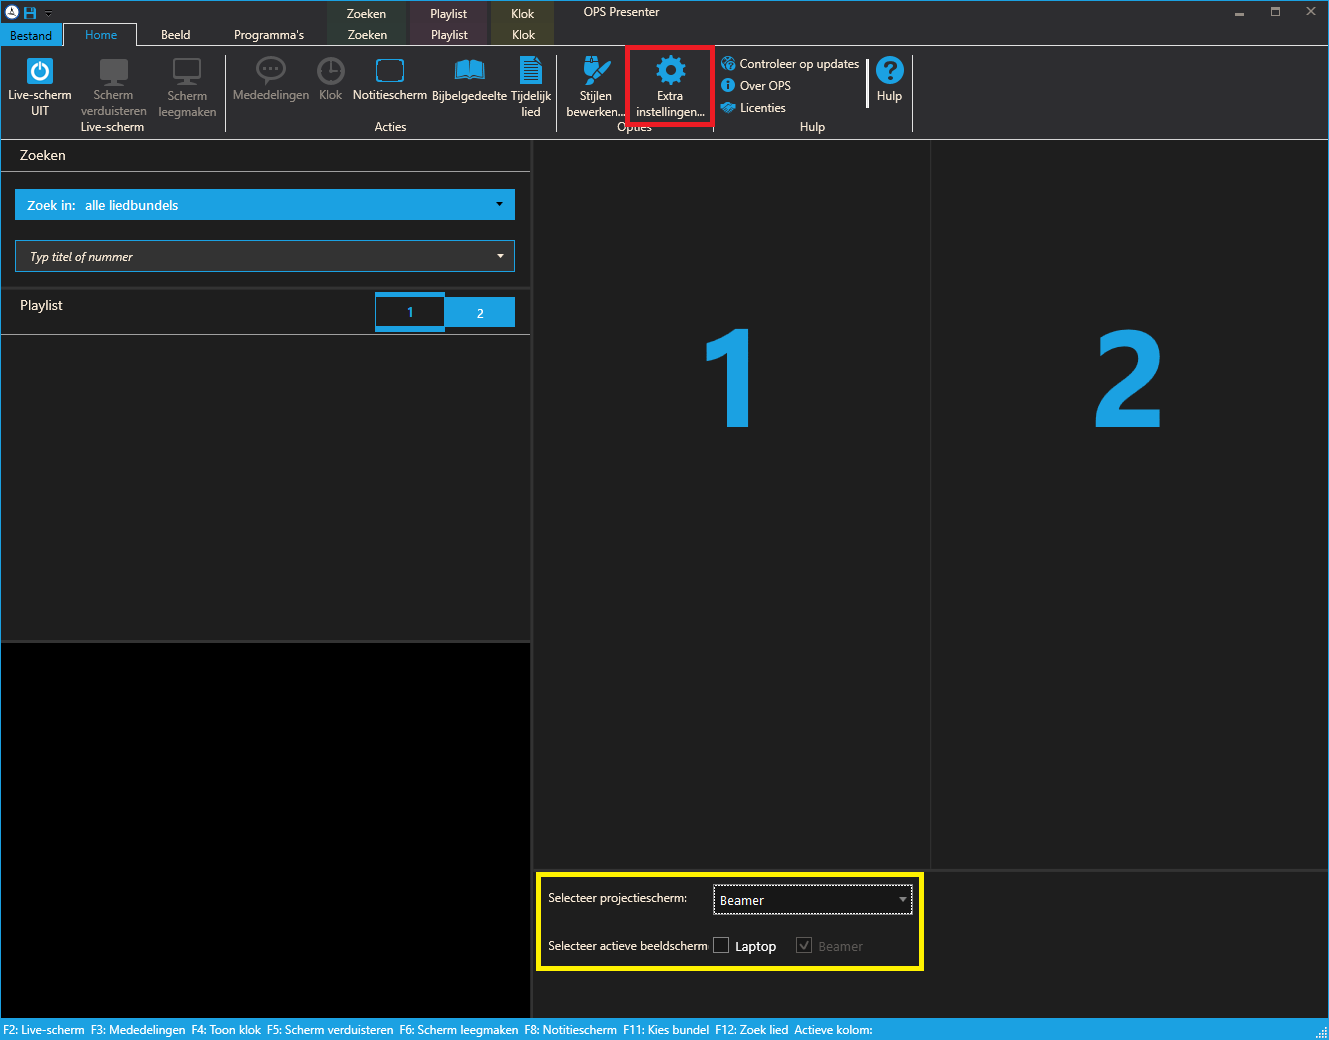Click 'F4: Toon klok' in the status bar

point(226,1030)
